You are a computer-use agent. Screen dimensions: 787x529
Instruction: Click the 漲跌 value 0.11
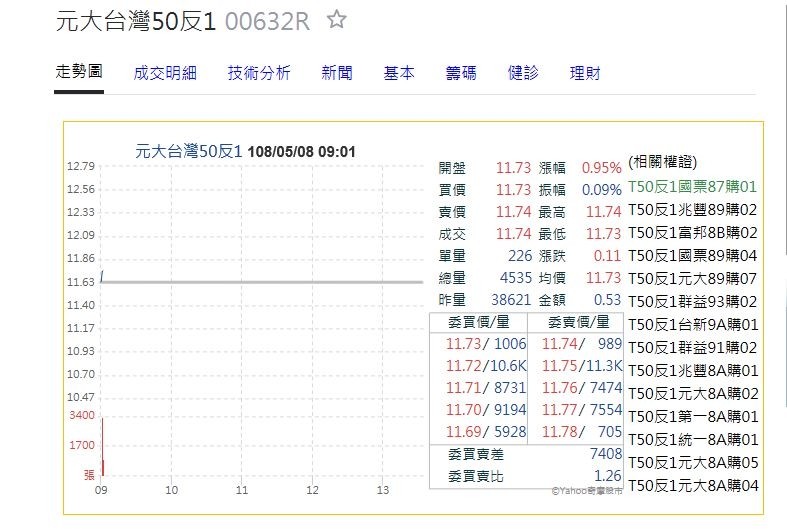607,256
